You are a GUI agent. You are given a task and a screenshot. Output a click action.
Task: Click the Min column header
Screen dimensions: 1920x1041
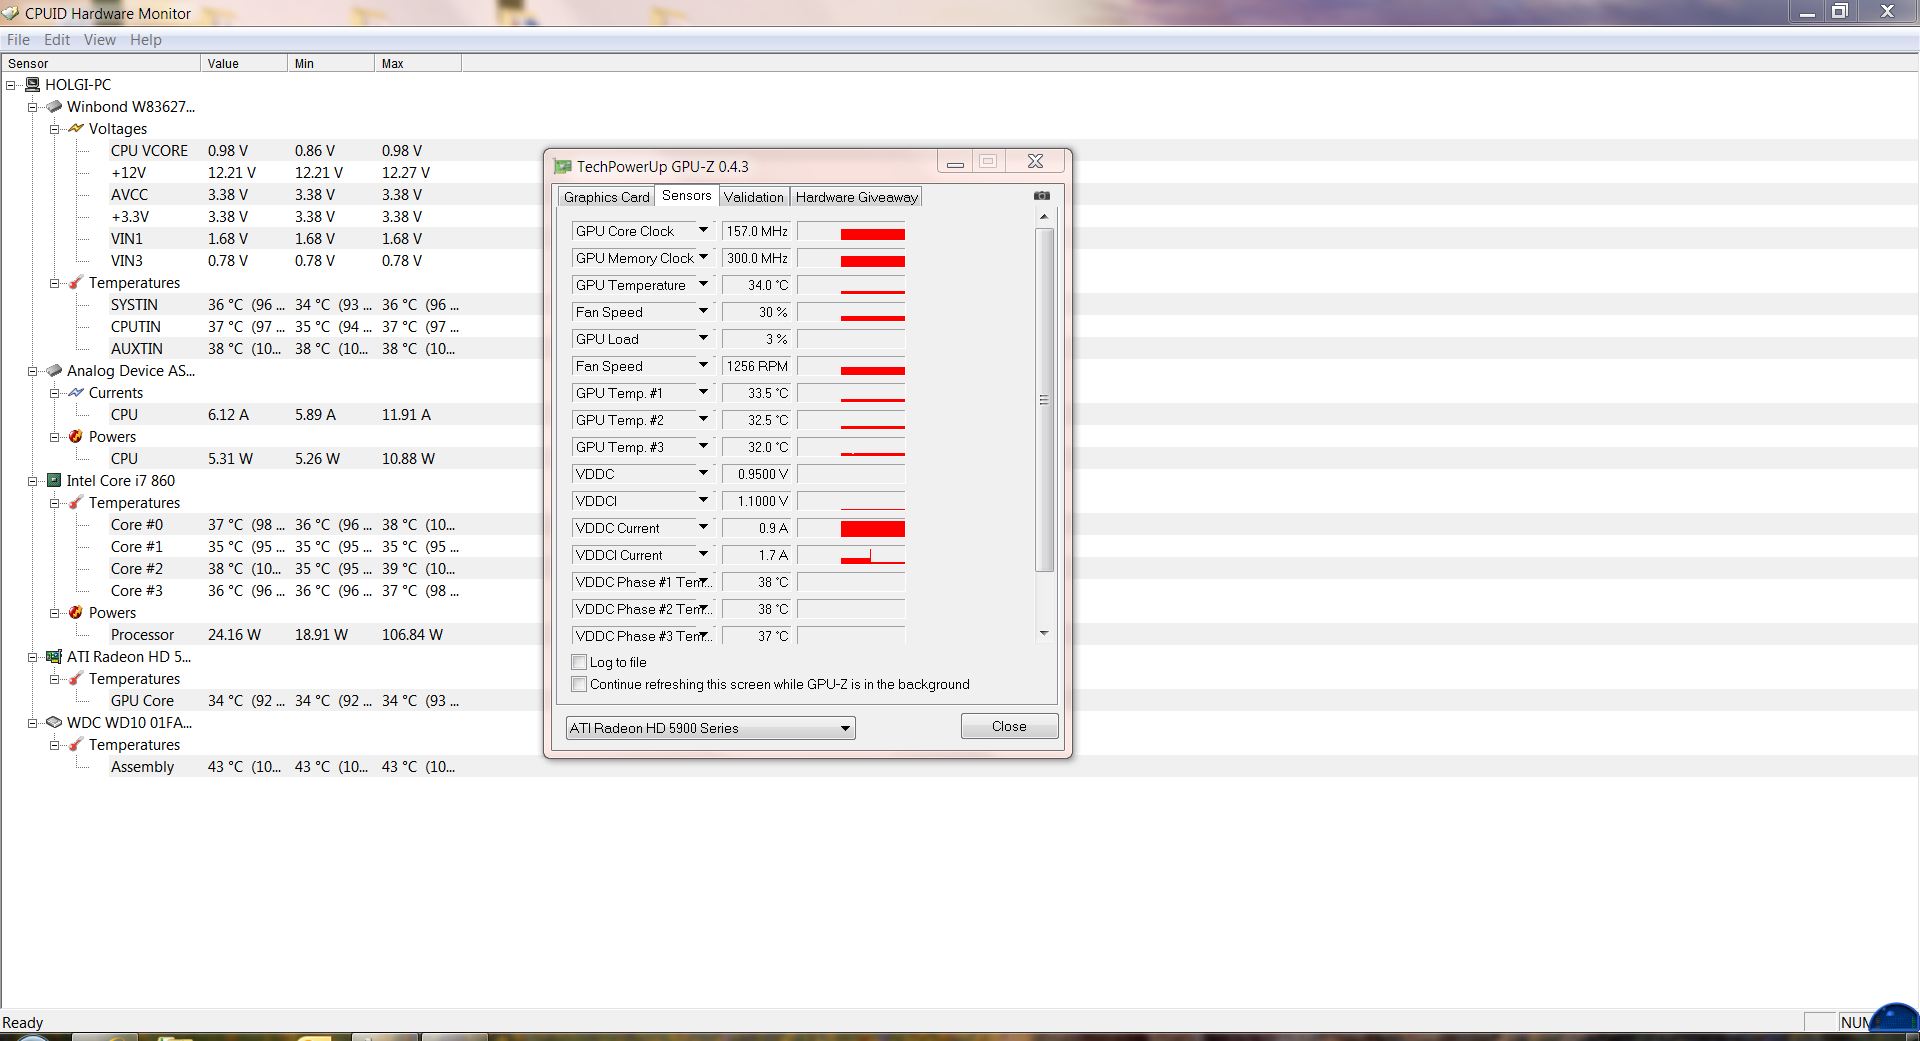click(x=331, y=63)
